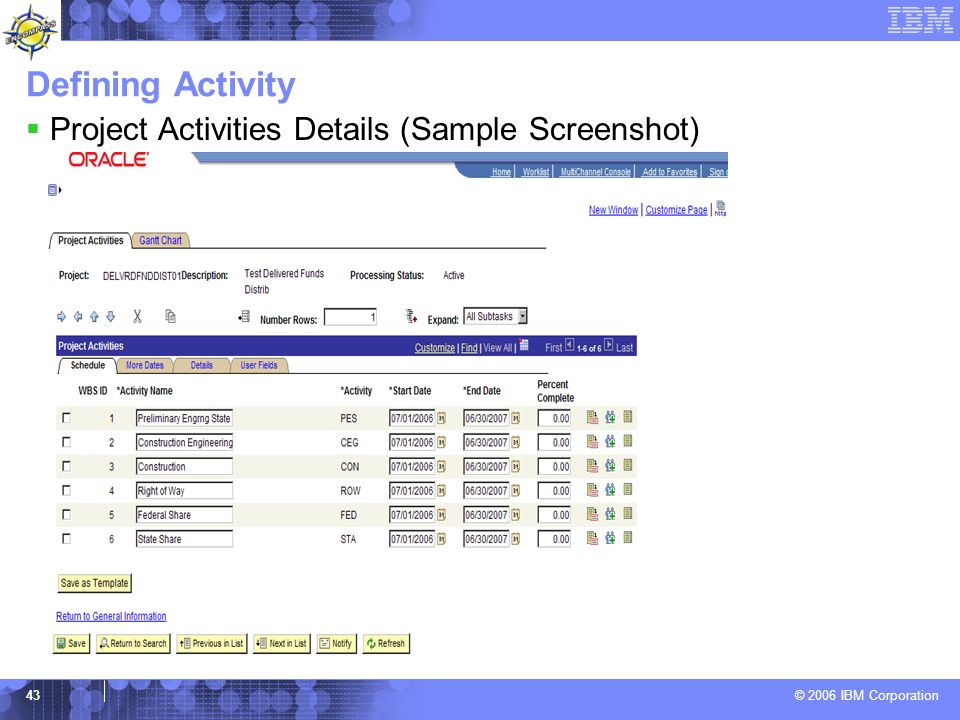Click the Customize link in grid header
The height and width of the screenshot is (720, 960).
(x=434, y=348)
